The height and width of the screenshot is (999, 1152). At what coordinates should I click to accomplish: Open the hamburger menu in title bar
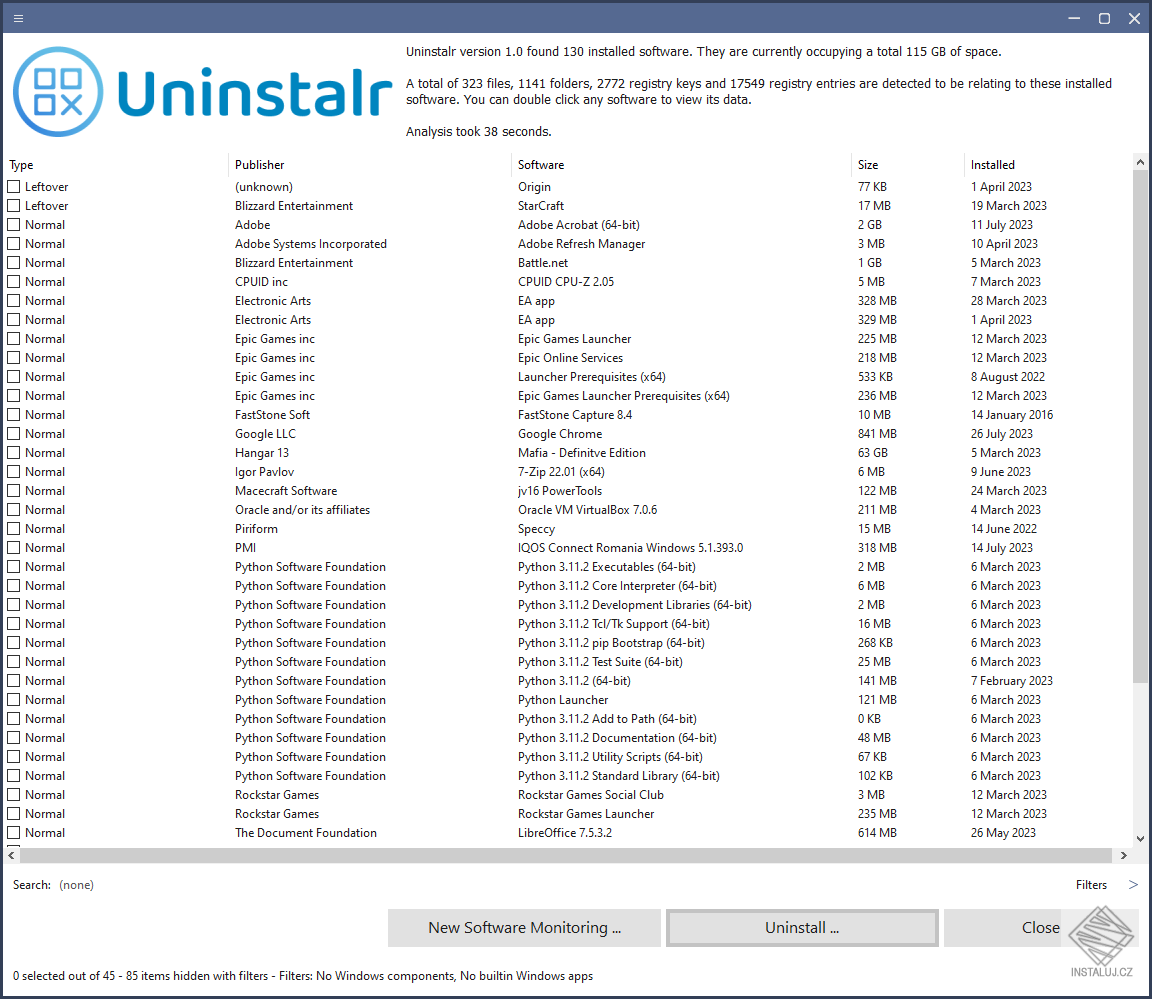coord(18,18)
